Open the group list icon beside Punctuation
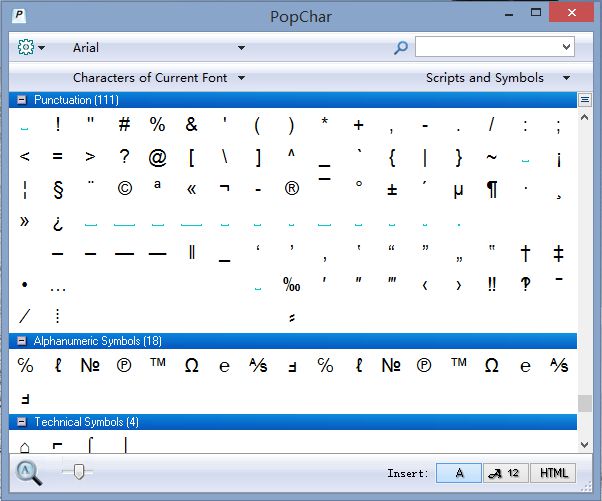Screen dimensions: 602x501 click(x=585, y=100)
